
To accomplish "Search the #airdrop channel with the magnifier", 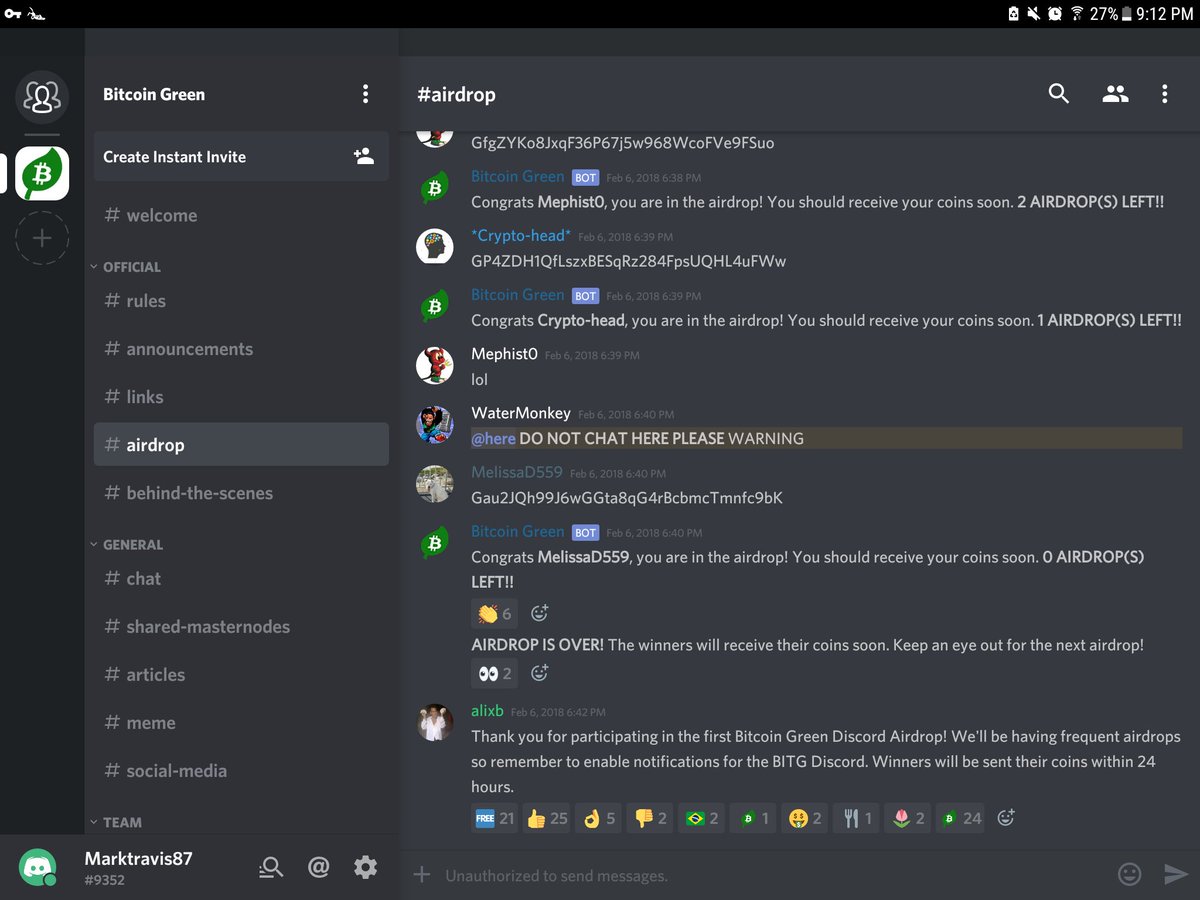I will [1059, 94].
